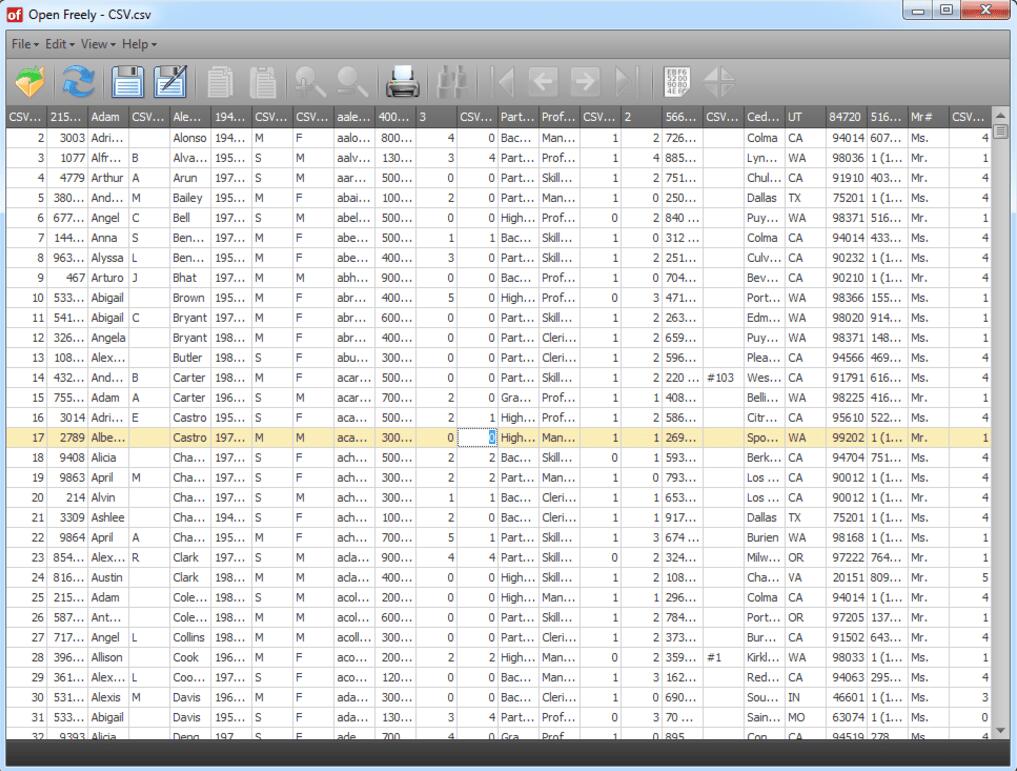This screenshot has width=1017, height=771.
Task: Click the Refresh/reload arrows icon
Action: 78,82
